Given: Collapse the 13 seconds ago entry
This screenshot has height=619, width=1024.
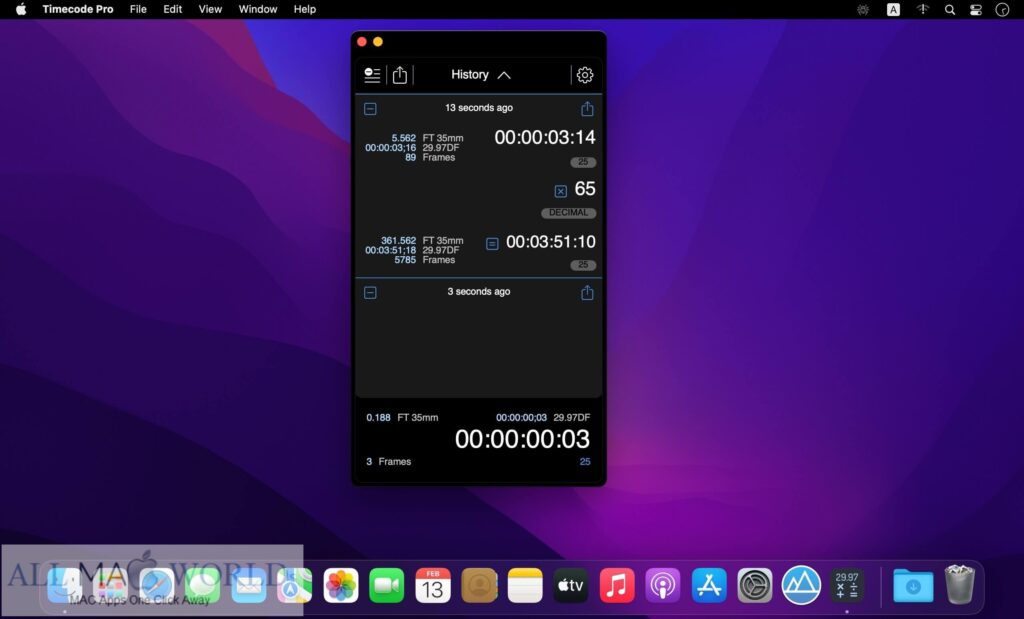Looking at the screenshot, I should click(370, 109).
